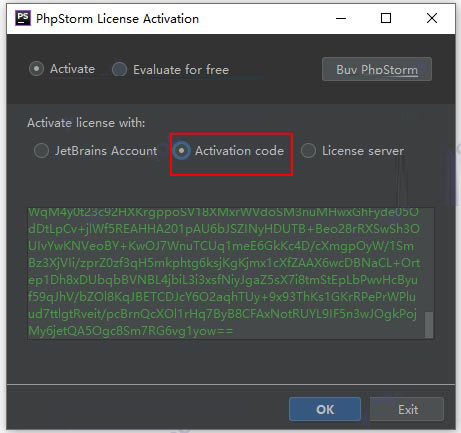461x433 pixels.
Task: Click the 'PhpStorm License Activation' title text
Action: tap(117, 19)
